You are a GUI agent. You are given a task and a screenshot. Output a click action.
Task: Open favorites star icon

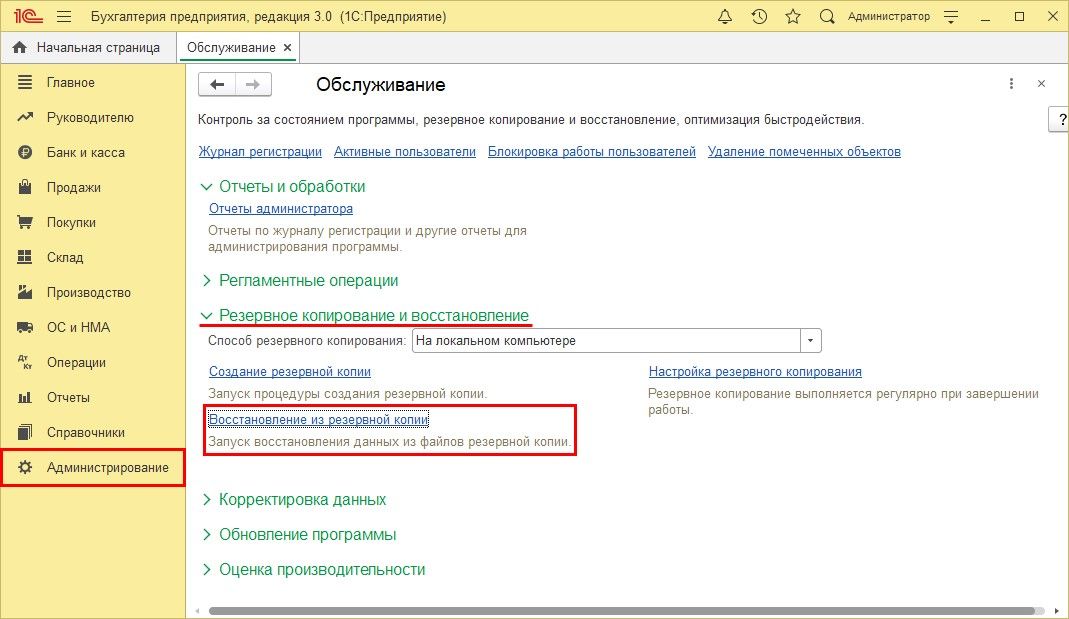[793, 17]
